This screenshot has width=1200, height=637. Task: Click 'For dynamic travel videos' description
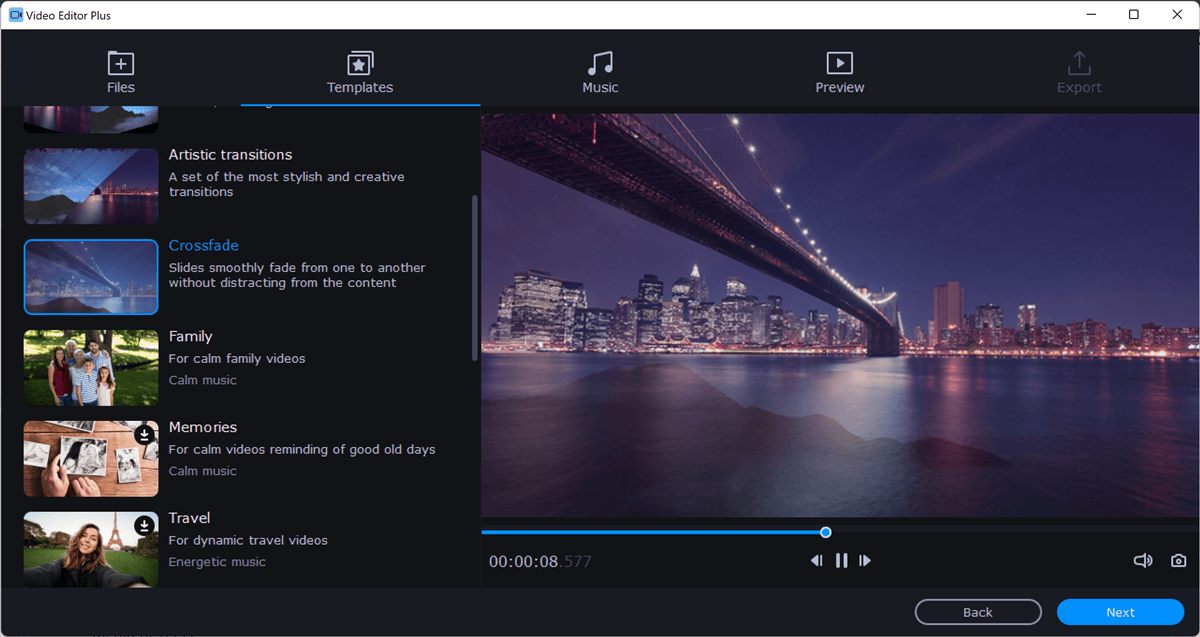[248, 540]
